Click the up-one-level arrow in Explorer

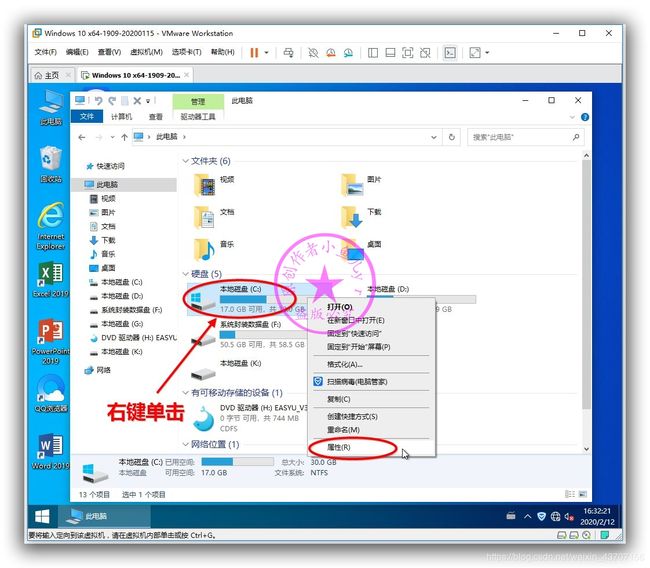124,137
